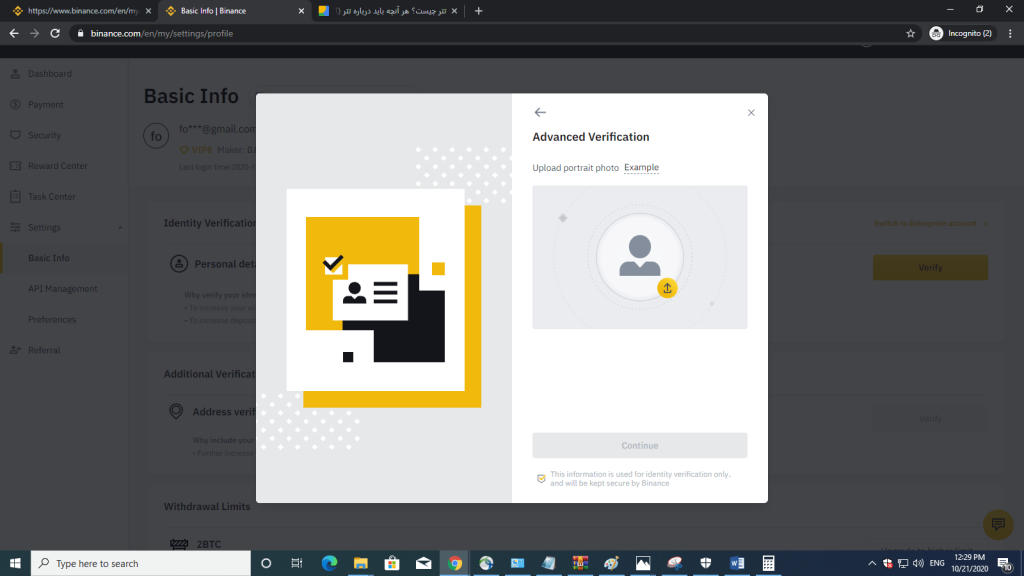Open Referral in the sidebar
The width and height of the screenshot is (1024, 576).
(x=44, y=350)
